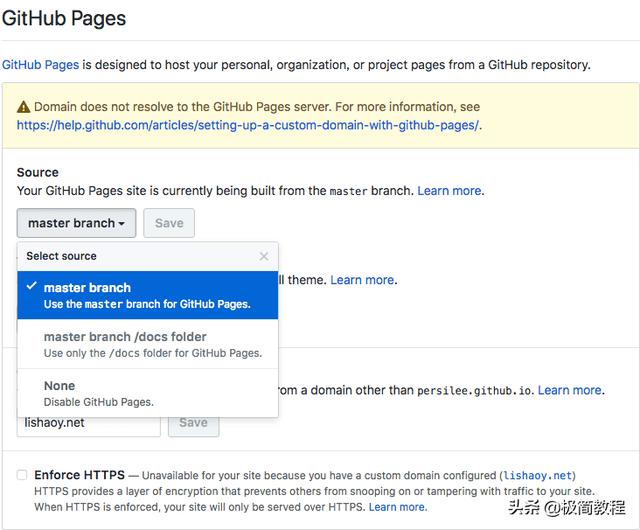Click persilee.github.io domain text

[x=476, y=391]
